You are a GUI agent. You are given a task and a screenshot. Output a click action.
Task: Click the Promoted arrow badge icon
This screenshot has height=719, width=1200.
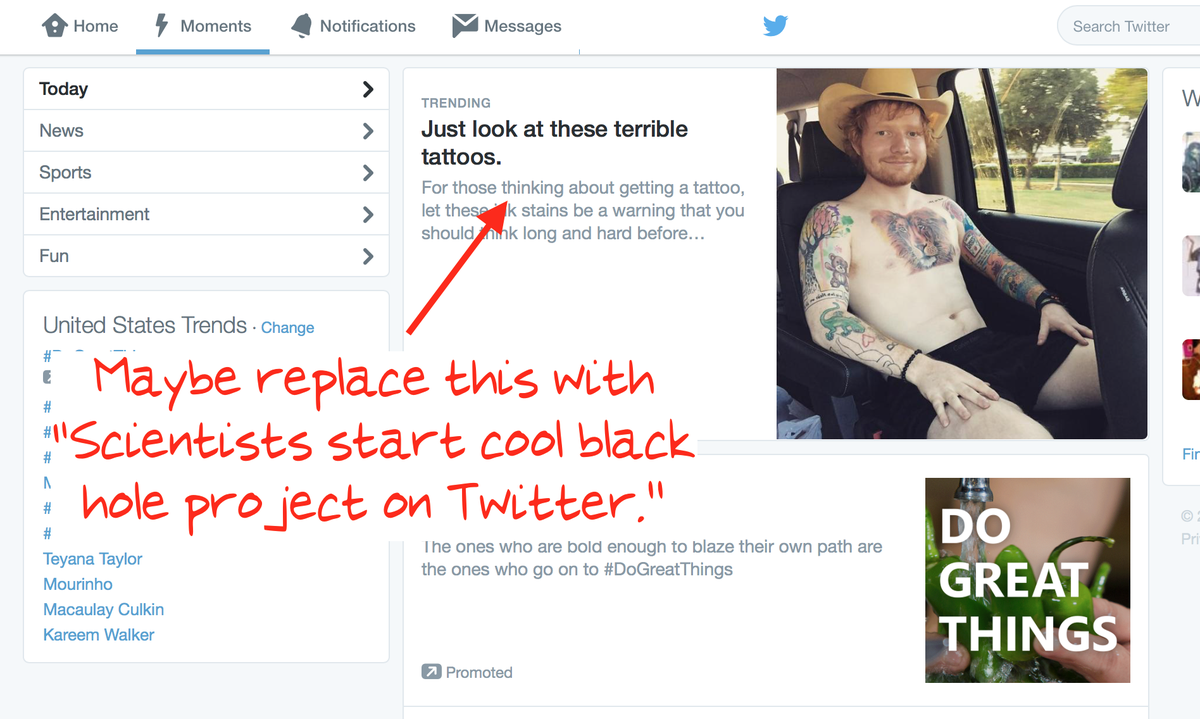click(431, 672)
